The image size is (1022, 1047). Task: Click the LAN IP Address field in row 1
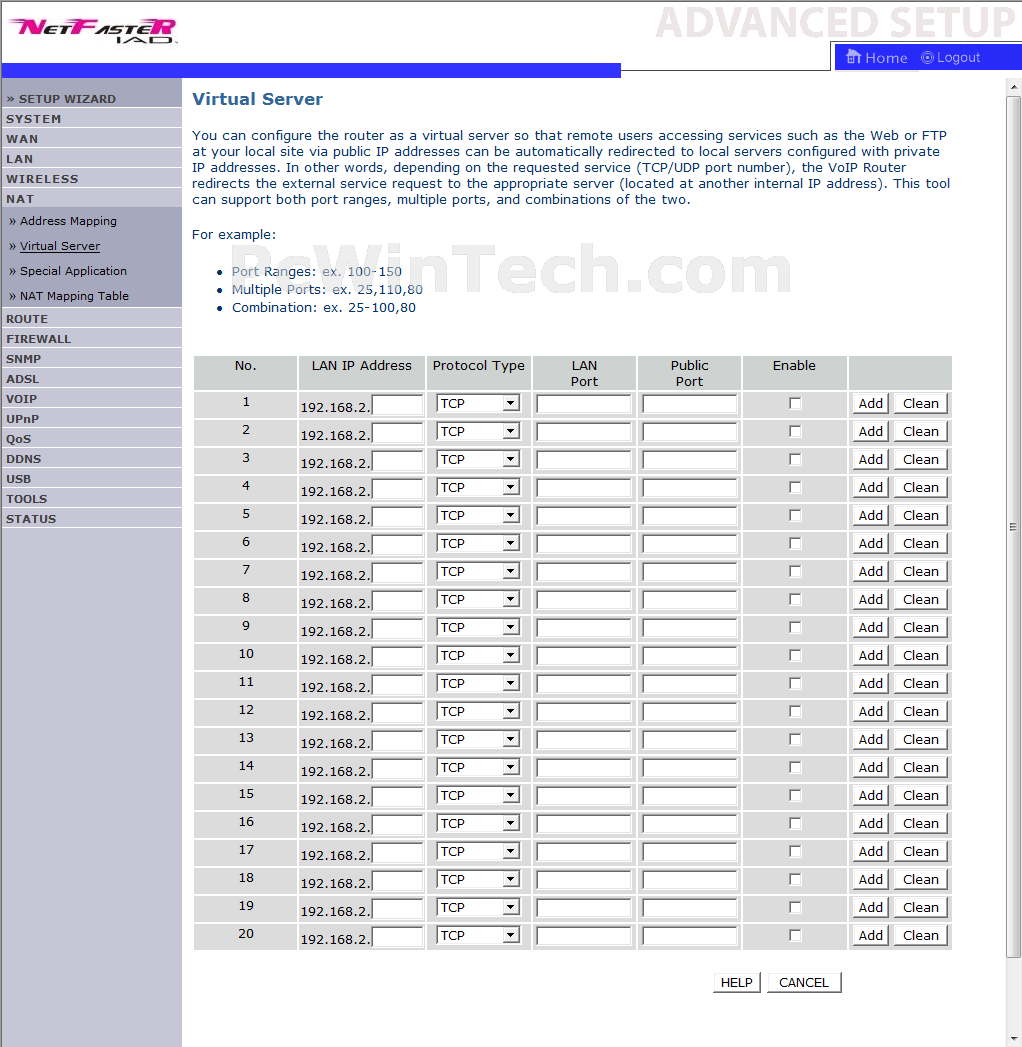pos(397,405)
